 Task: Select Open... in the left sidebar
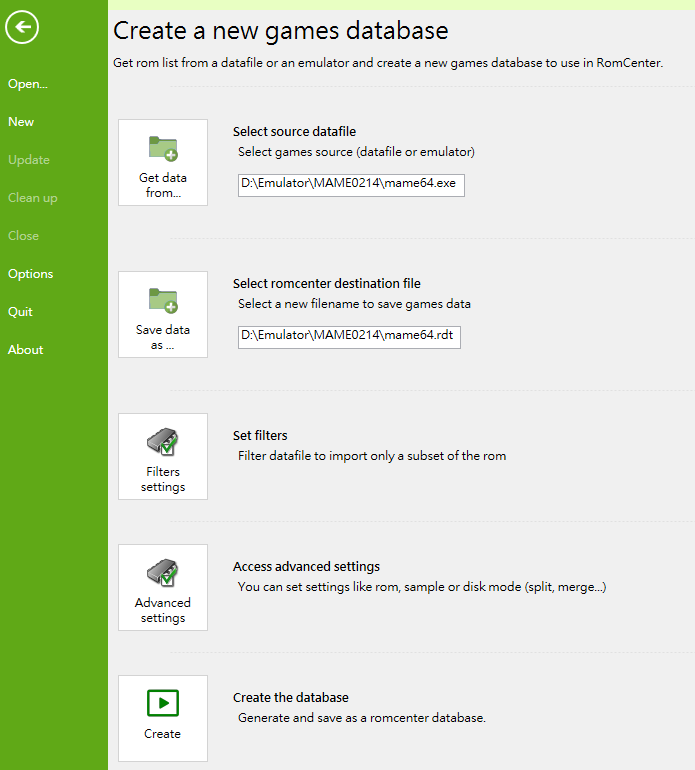[28, 84]
